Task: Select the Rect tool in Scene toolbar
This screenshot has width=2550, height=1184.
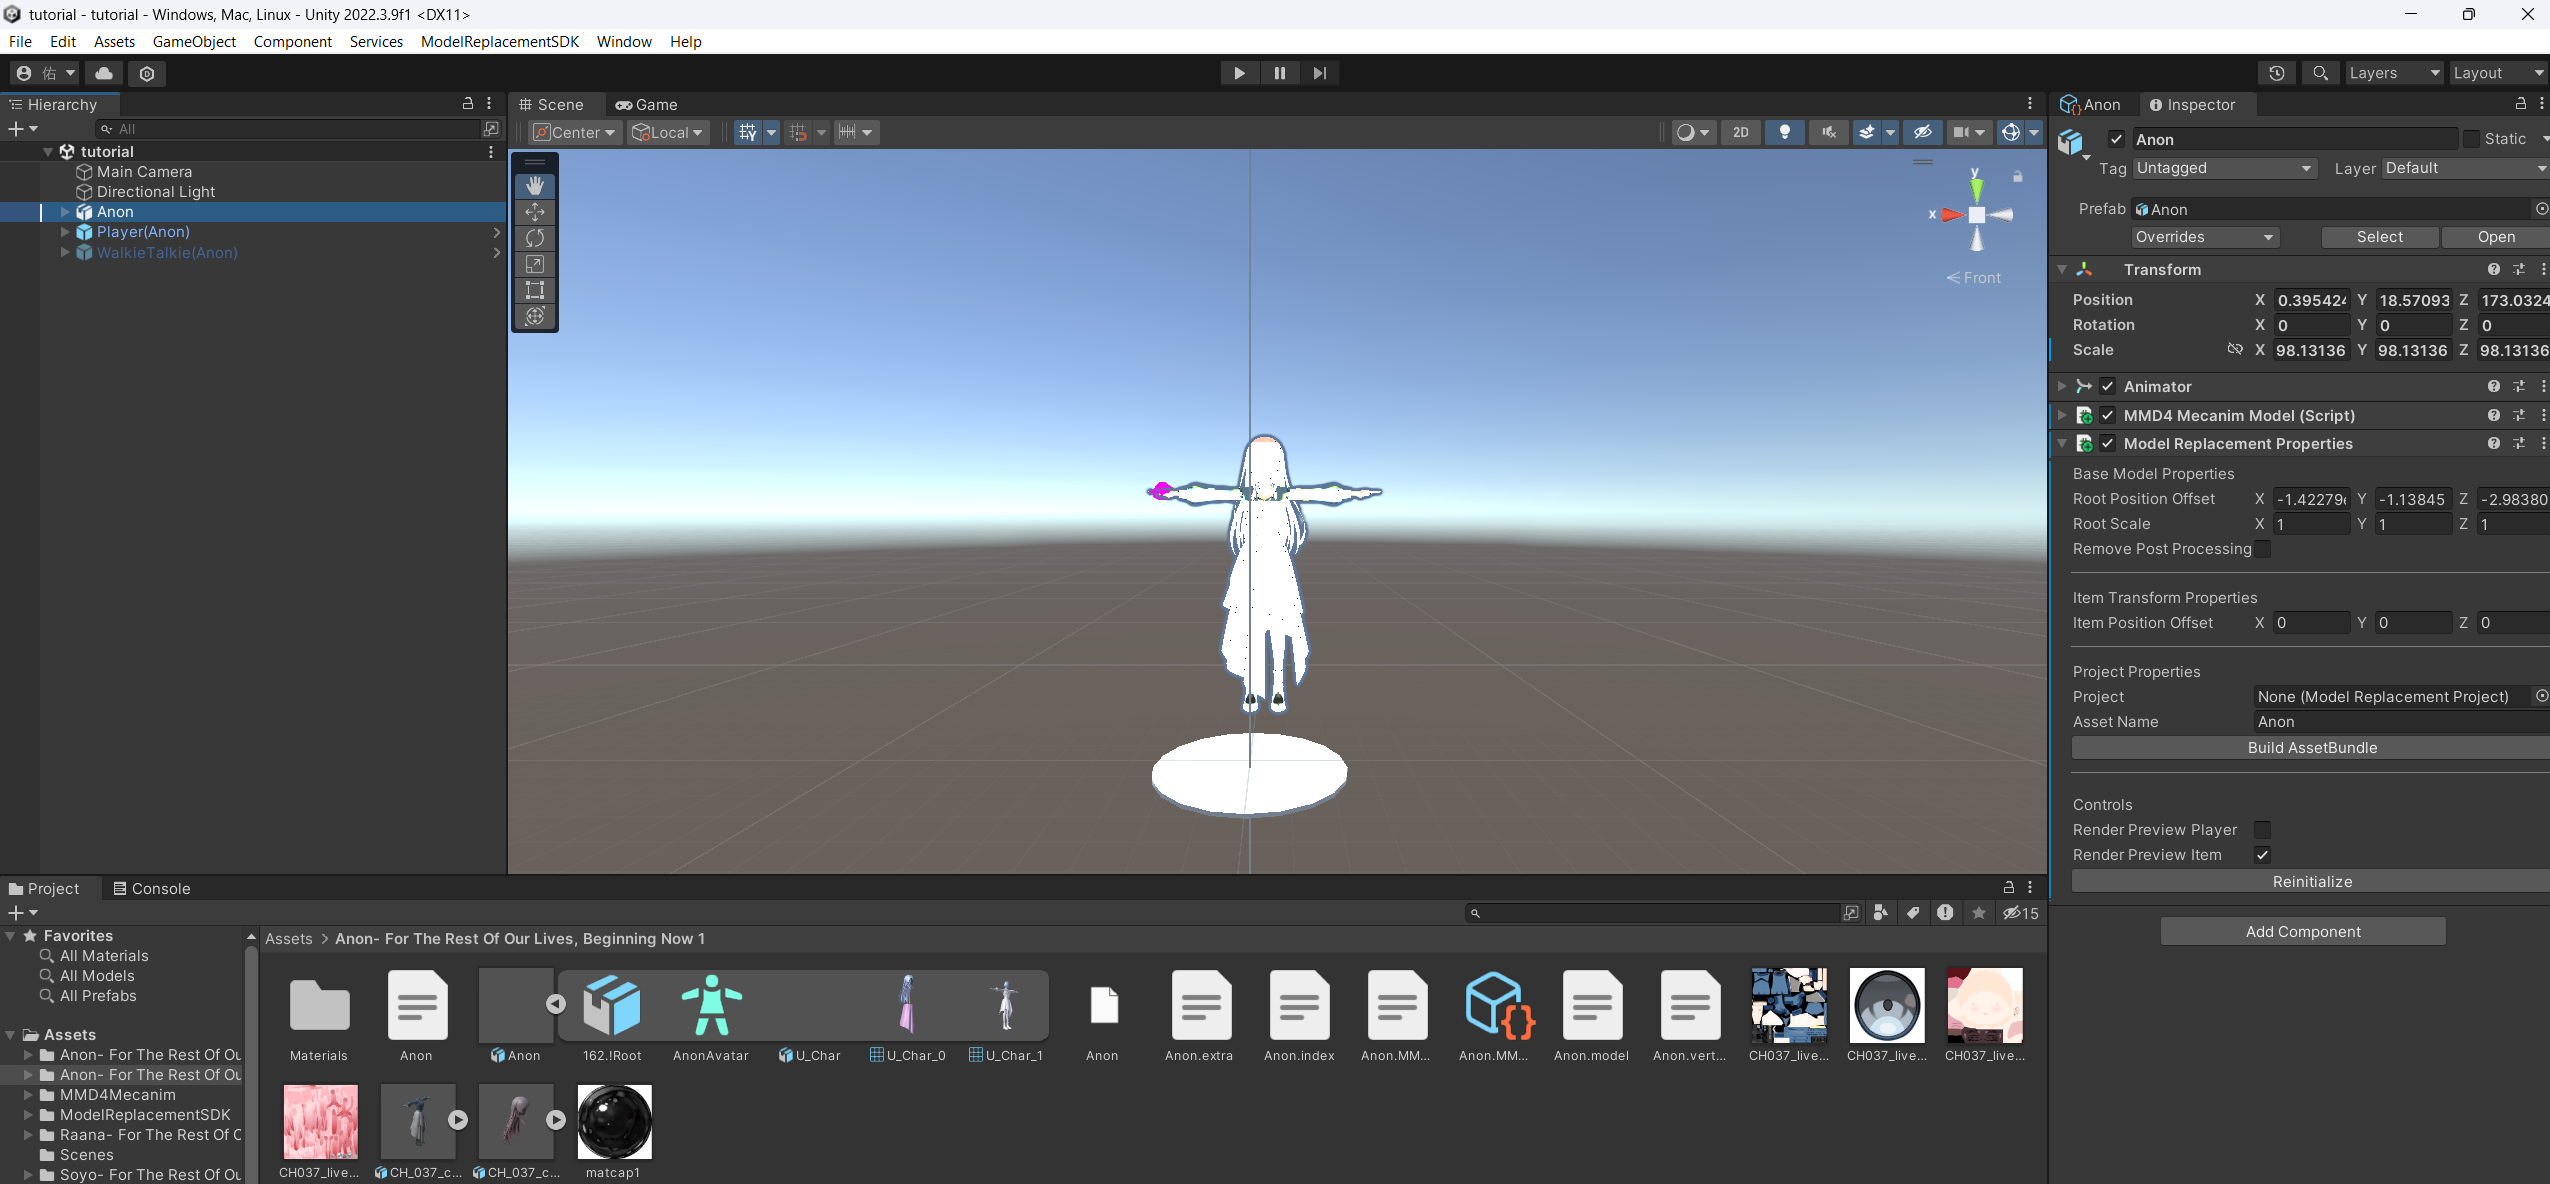Action: 535,290
